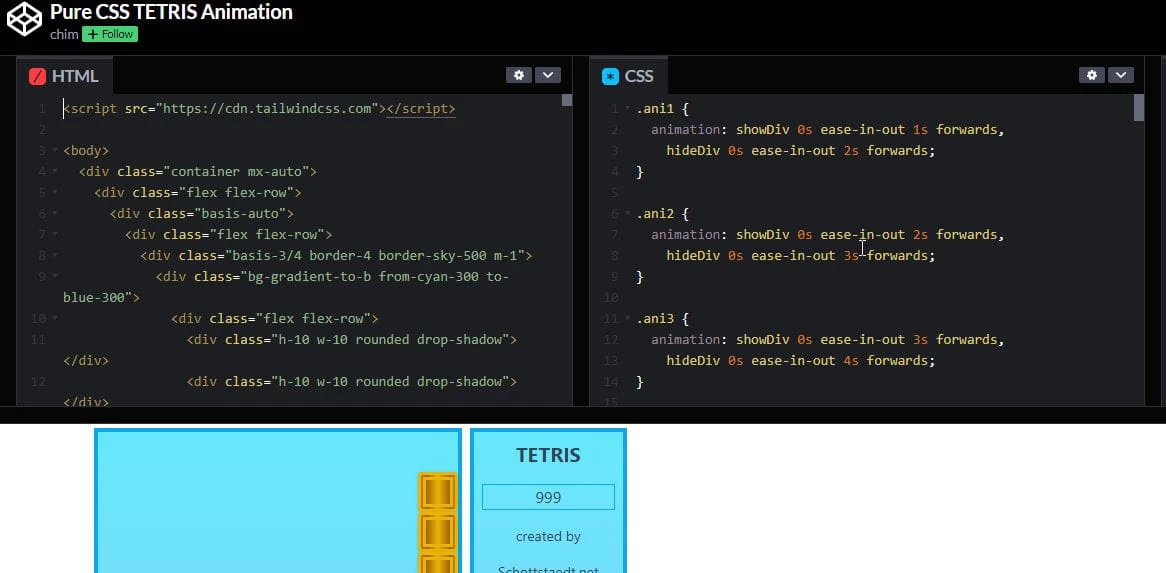Click the Pure CSS TETRIS Animation title
Viewport: 1166px width, 573px height.
[x=171, y=12]
